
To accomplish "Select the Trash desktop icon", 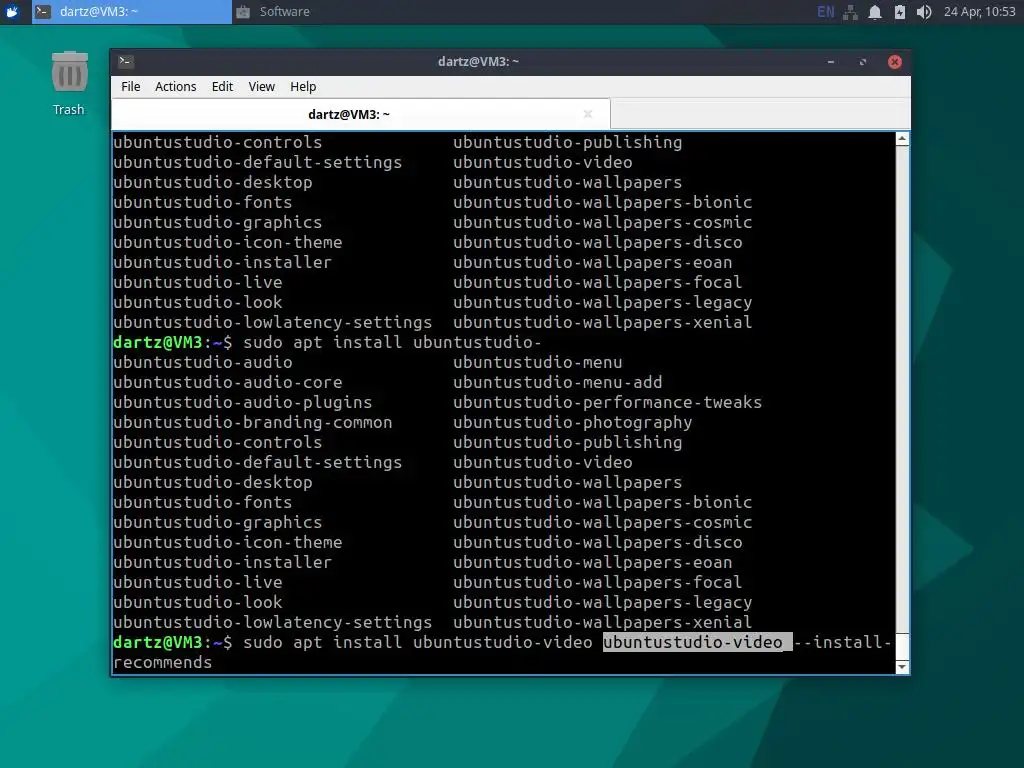I will [x=69, y=84].
